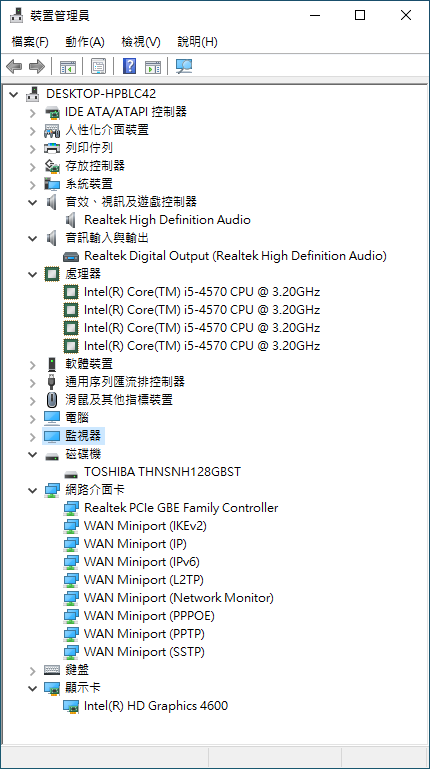Select WAN Miniport (PPPOE) entry
Image resolution: width=430 pixels, height=769 pixels.
(149, 615)
